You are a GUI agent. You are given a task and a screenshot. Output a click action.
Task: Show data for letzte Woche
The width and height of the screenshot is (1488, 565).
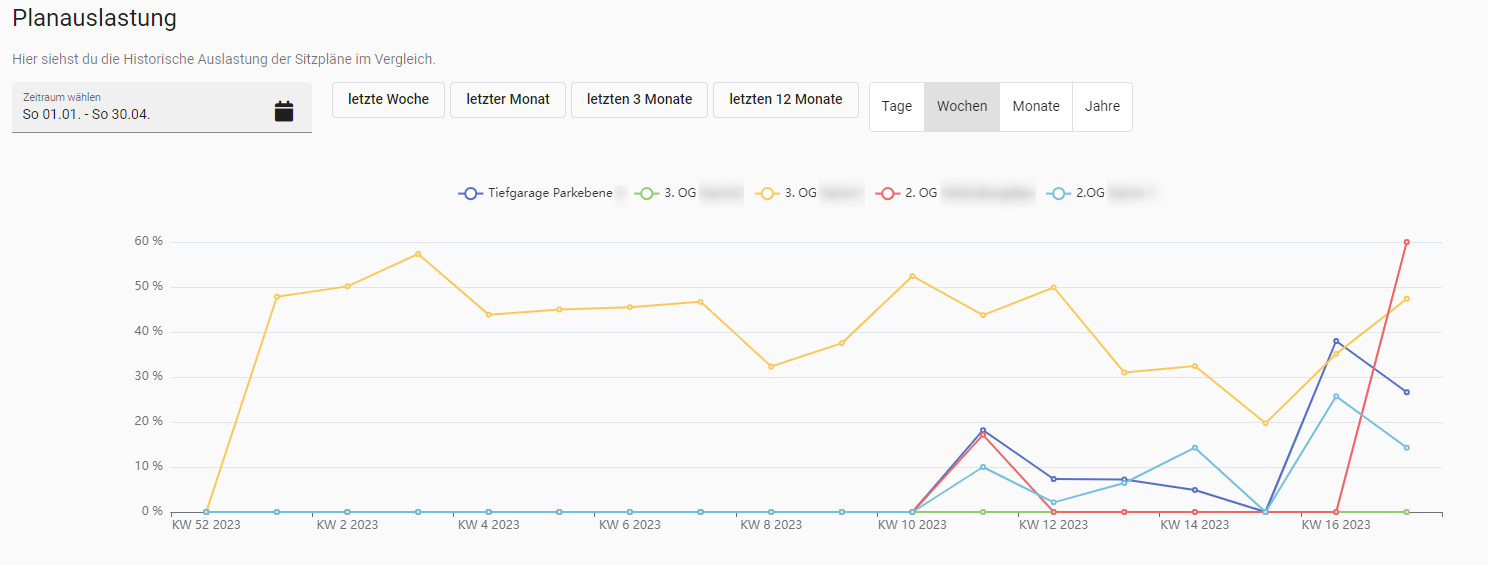388,100
